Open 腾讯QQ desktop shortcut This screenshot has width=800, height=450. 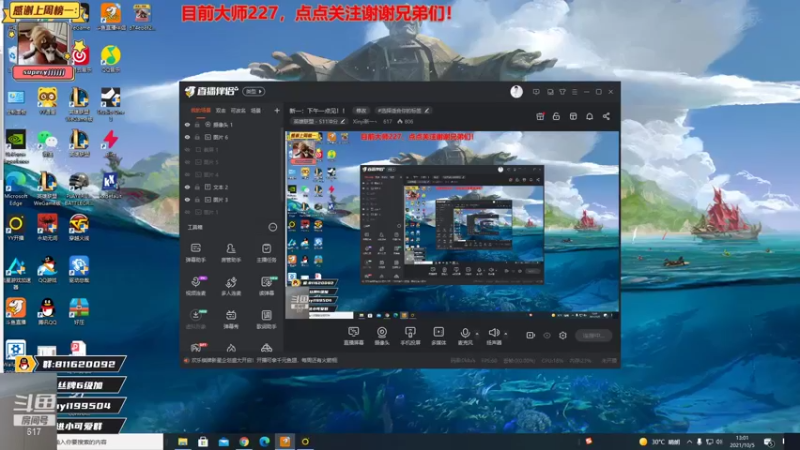[47, 311]
